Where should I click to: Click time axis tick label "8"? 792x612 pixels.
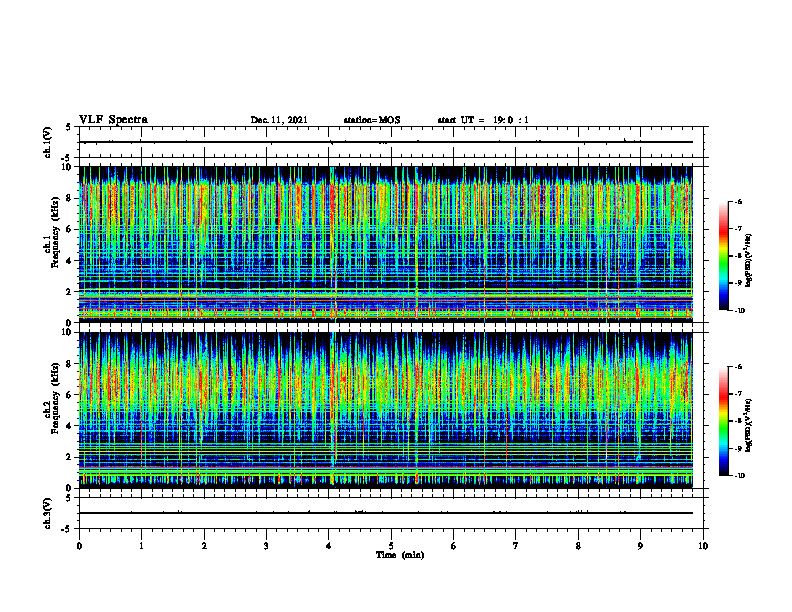coord(578,546)
